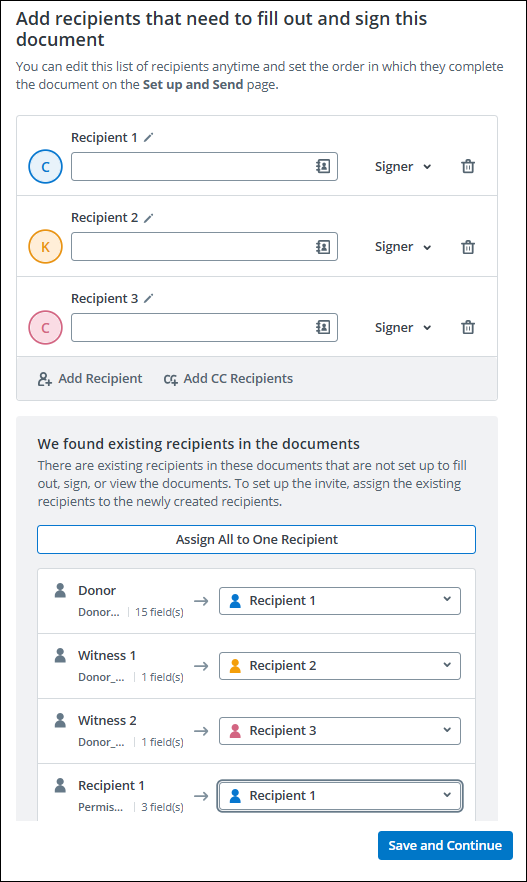Open Signer role dropdown for Recipient 3
The width and height of the screenshot is (527, 882).
pos(403,327)
